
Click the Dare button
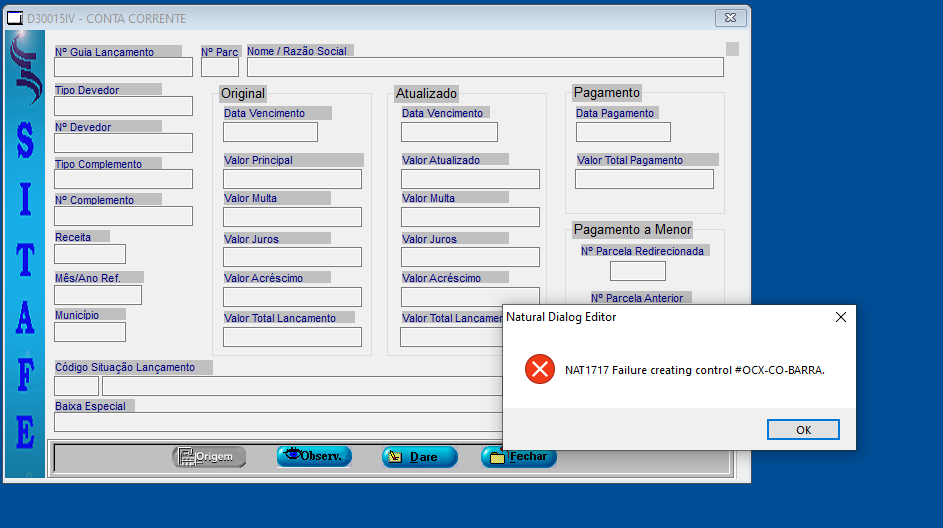tap(419, 457)
